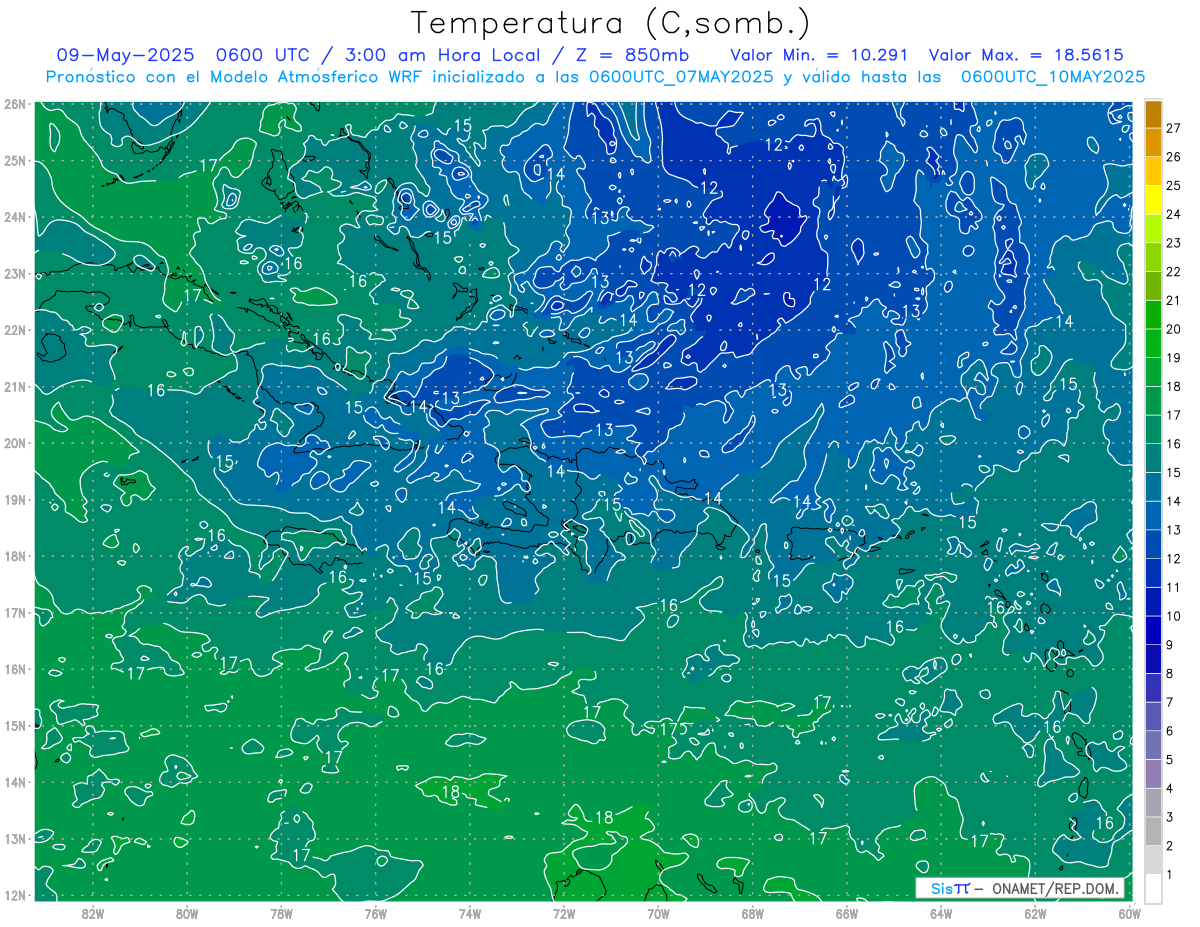The width and height of the screenshot is (1200, 927).
Task: Click the 'Temperatura (C,somb.)' chart title
Action: [x=610, y=24]
